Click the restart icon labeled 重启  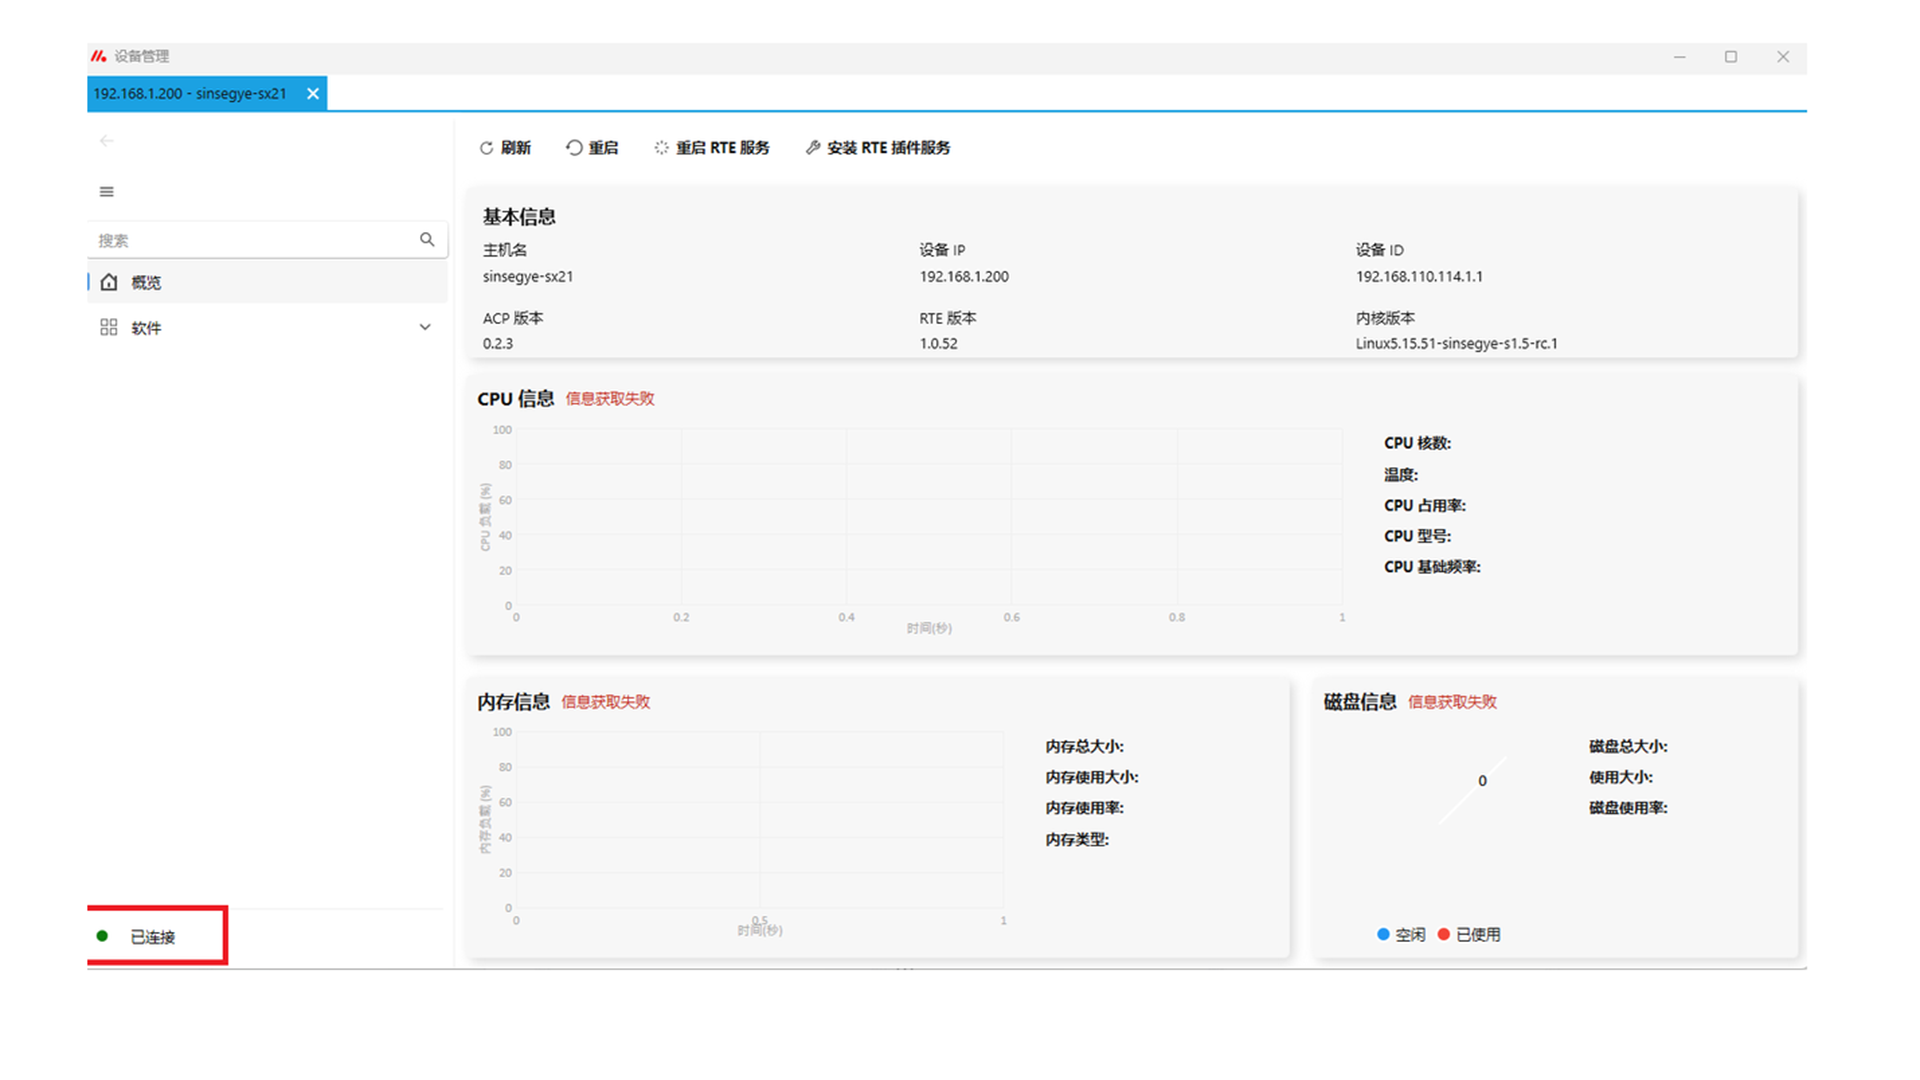[x=574, y=148]
